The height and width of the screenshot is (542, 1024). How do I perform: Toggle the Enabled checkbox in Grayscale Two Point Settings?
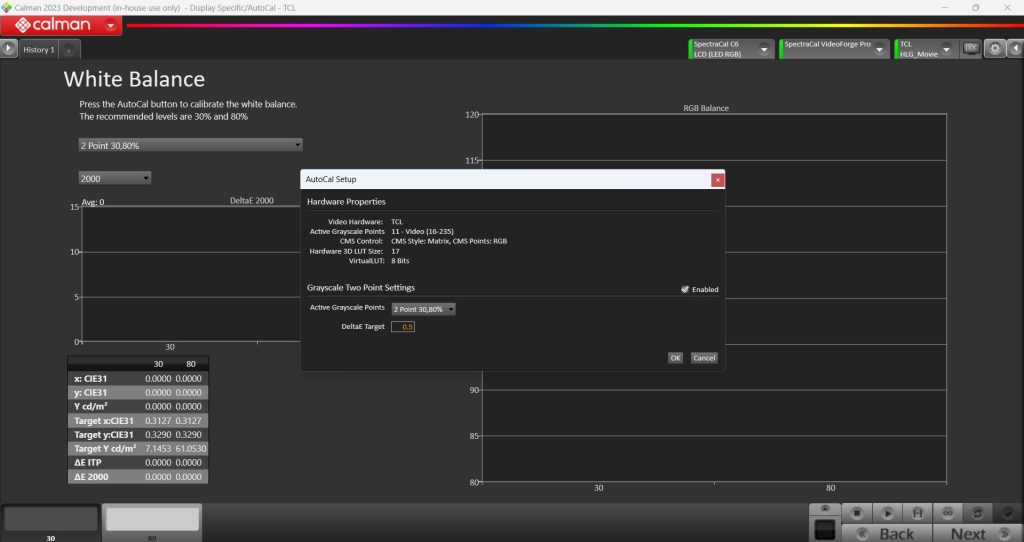pyautogui.click(x=685, y=289)
